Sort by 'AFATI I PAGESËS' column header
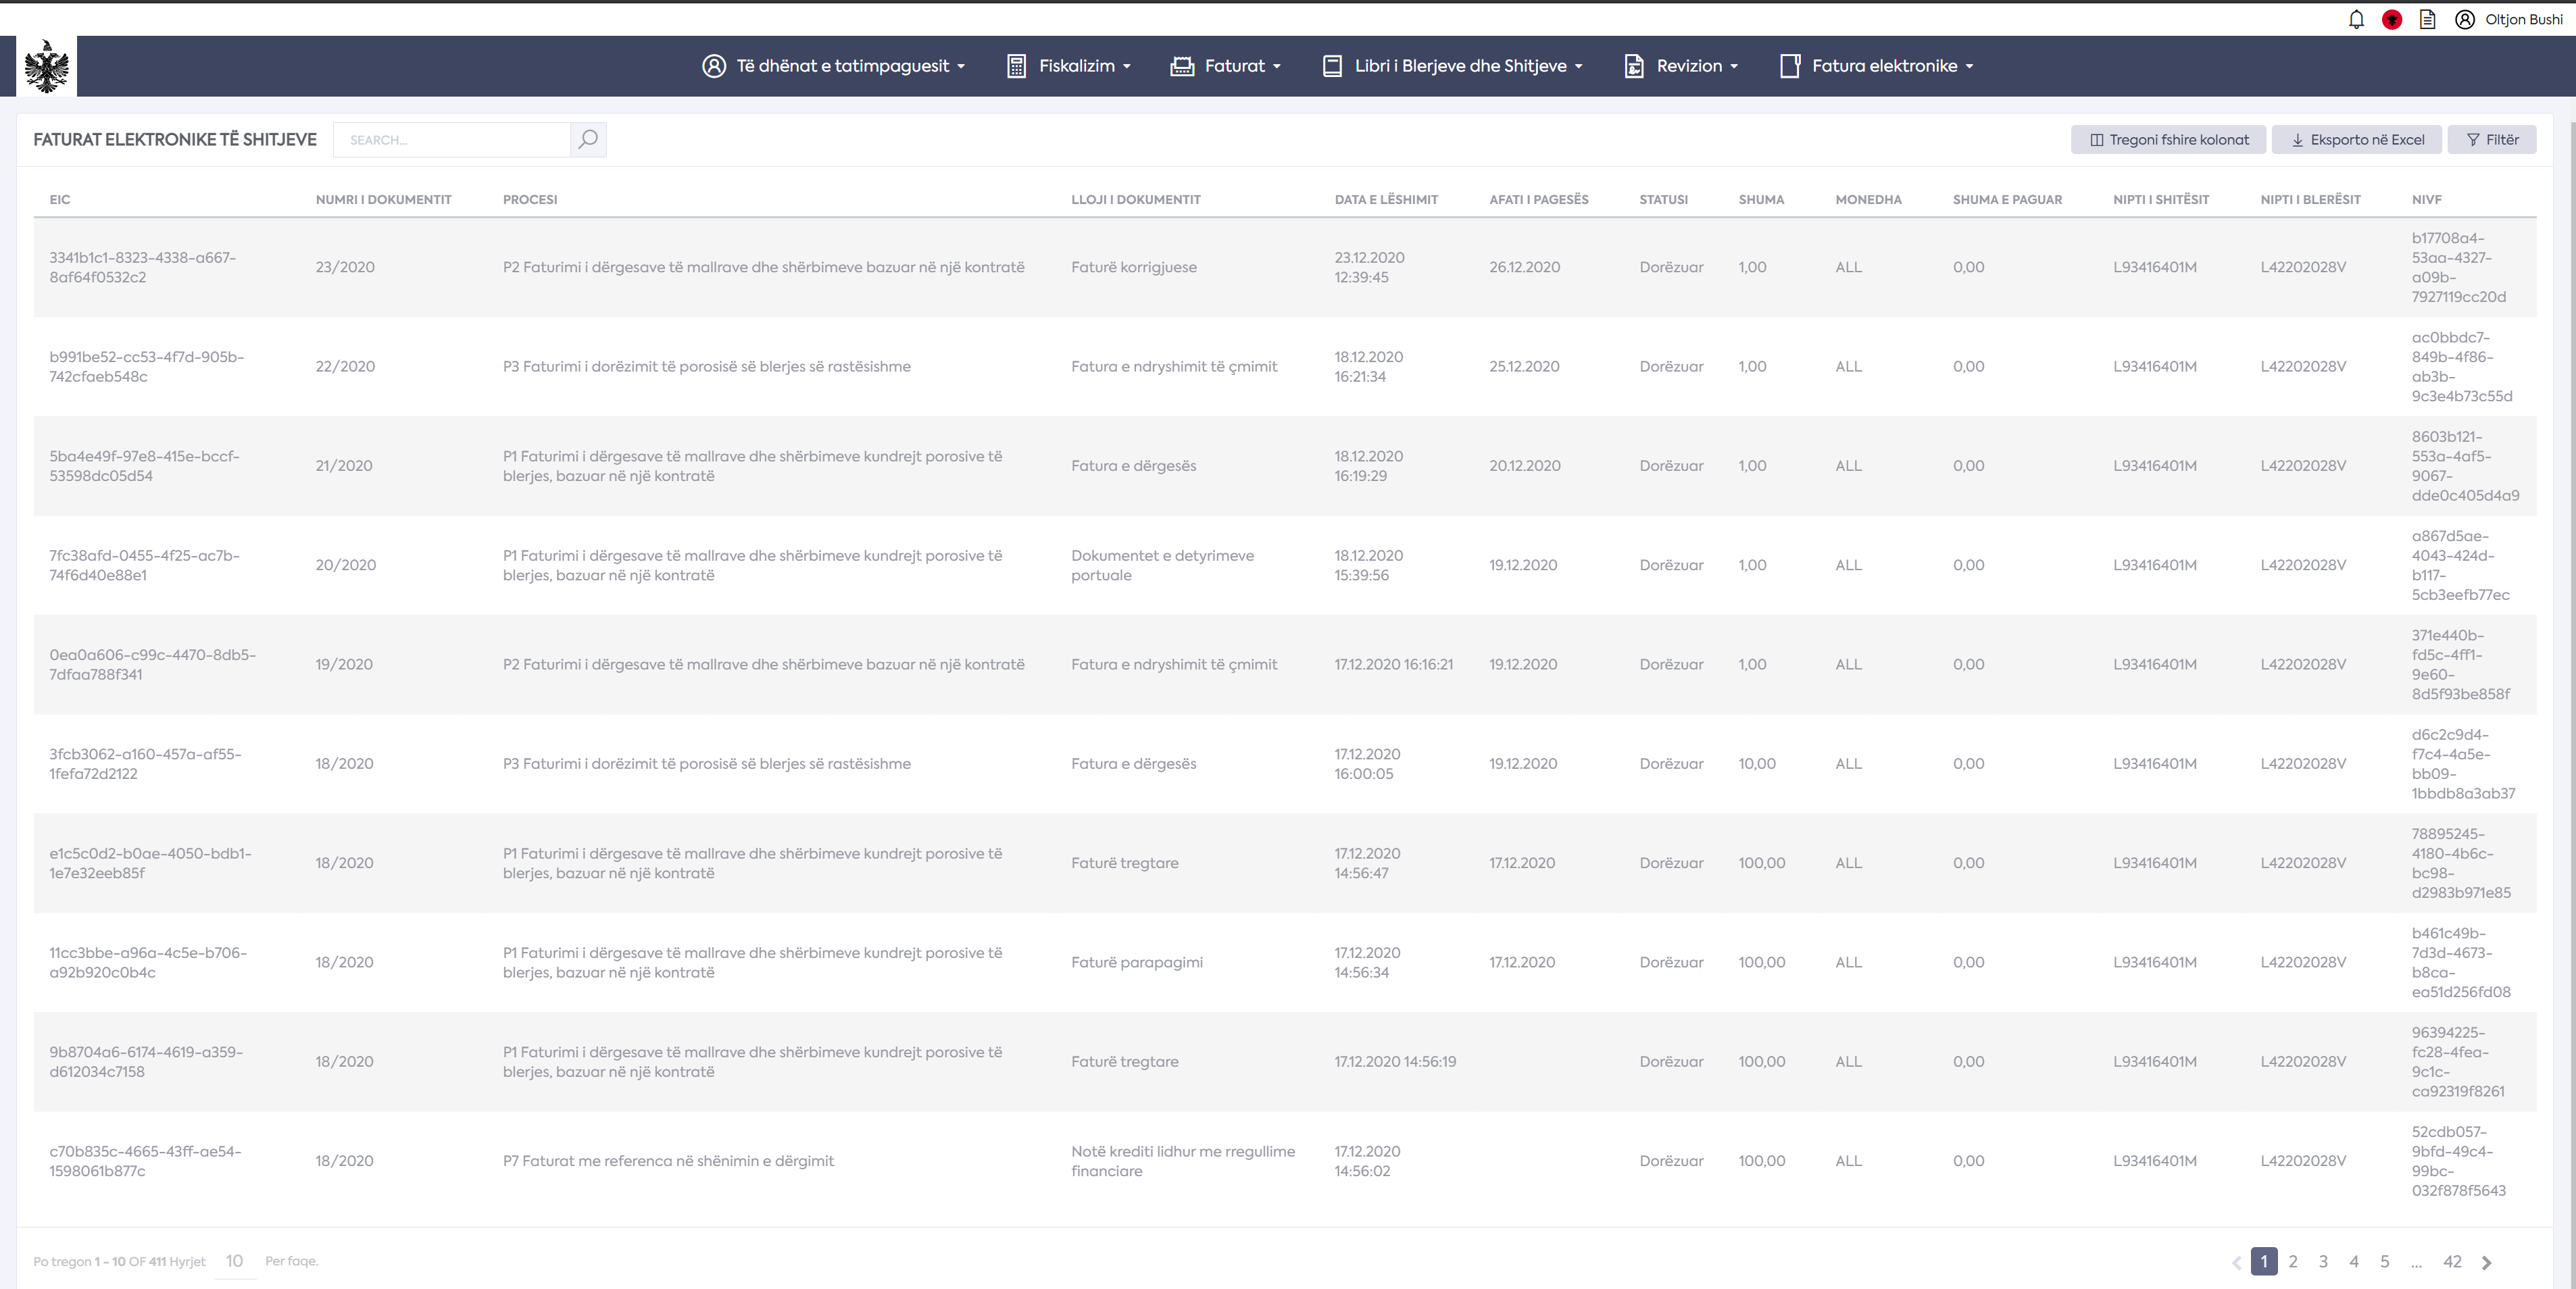This screenshot has height=1289, width=2576. [x=1538, y=199]
